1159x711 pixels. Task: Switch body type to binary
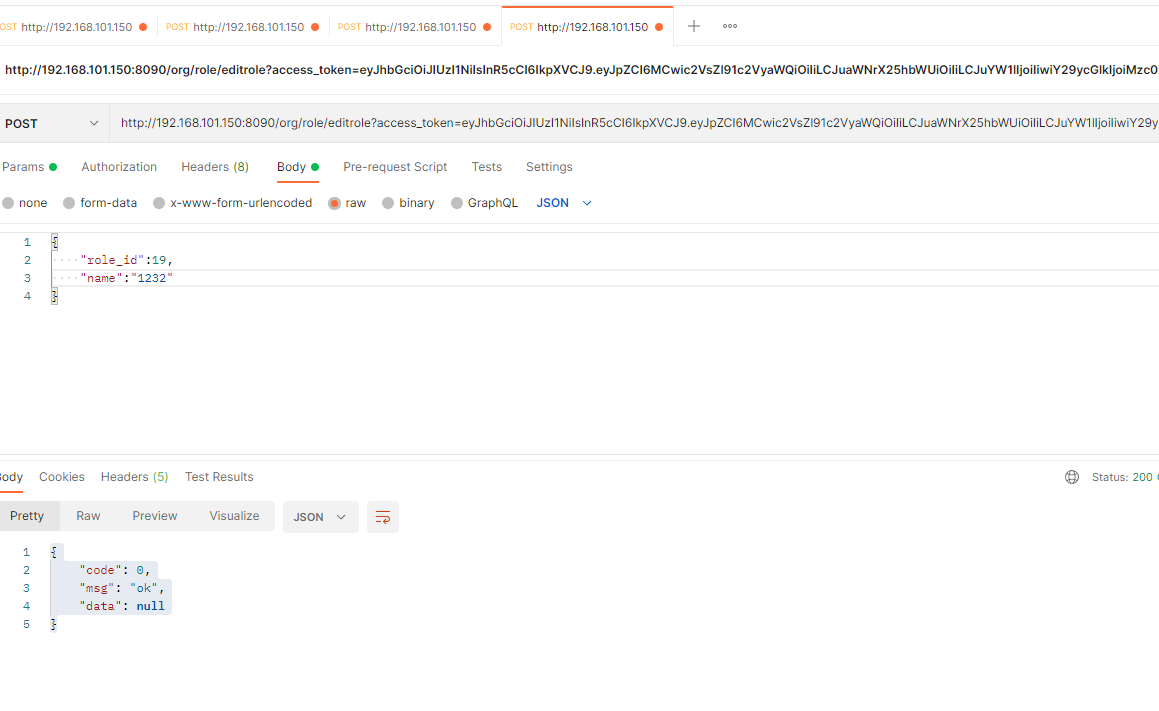[409, 203]
